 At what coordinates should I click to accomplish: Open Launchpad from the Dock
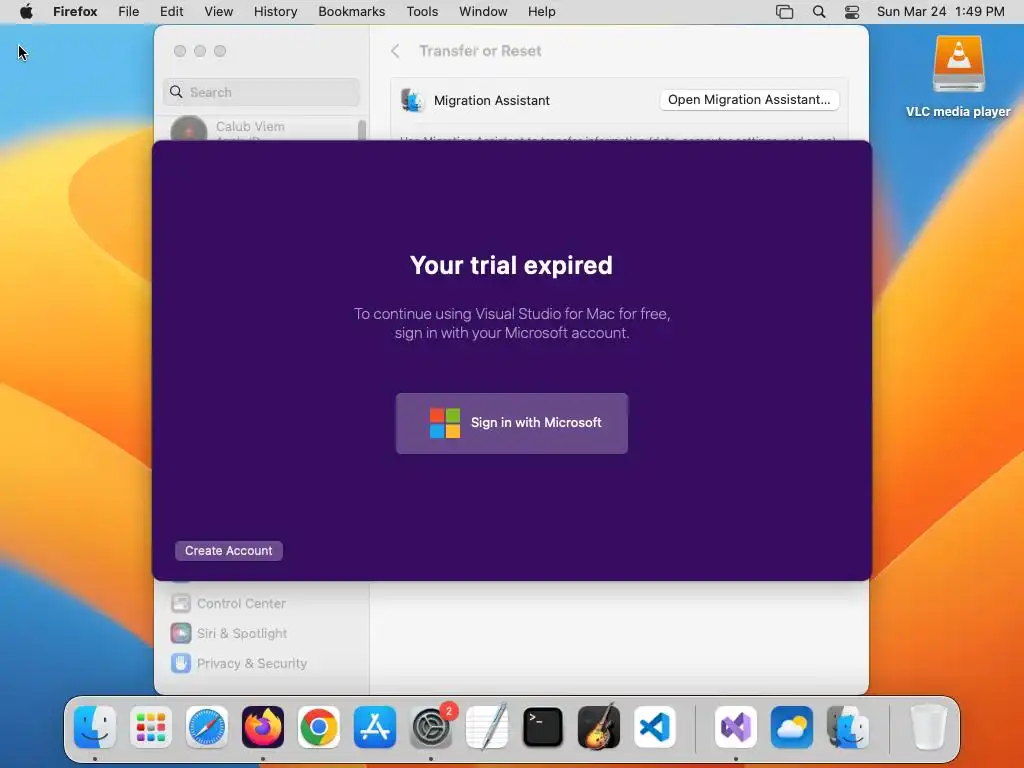click(x=151, y=727)
